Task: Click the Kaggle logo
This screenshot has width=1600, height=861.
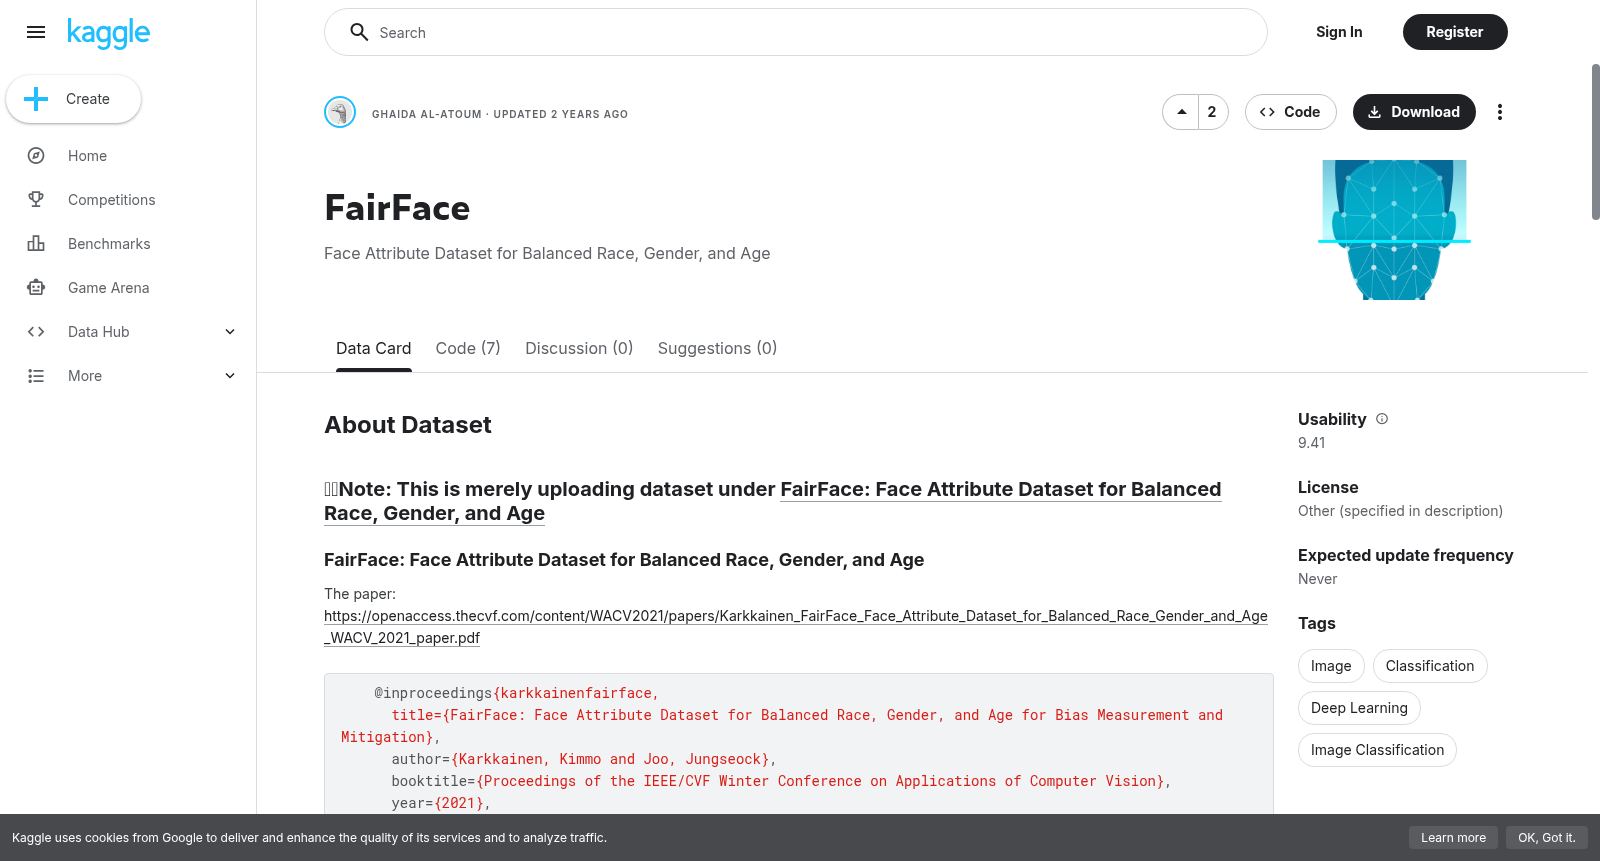Action: coord(109,33)
